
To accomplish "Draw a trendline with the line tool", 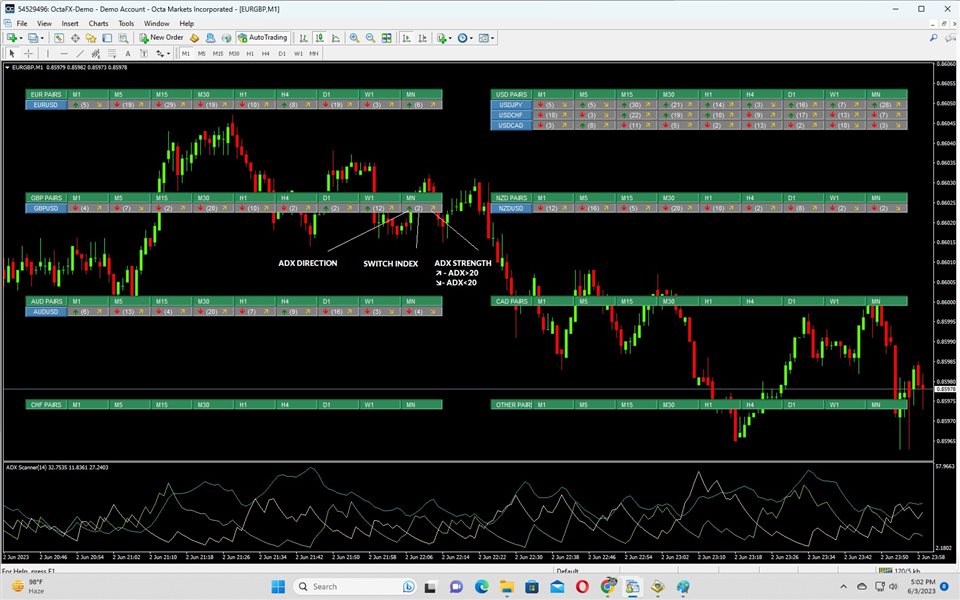I will tap(80, 54).
